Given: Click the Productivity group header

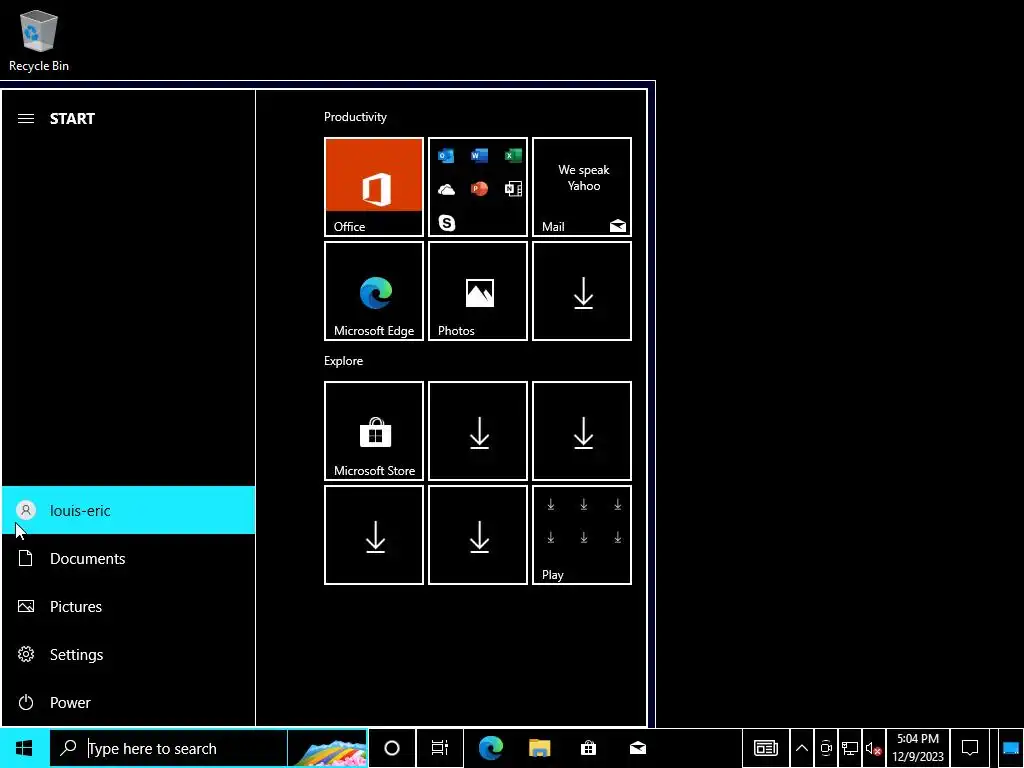Looking at the screenshot, I should [x=355, y=117].
